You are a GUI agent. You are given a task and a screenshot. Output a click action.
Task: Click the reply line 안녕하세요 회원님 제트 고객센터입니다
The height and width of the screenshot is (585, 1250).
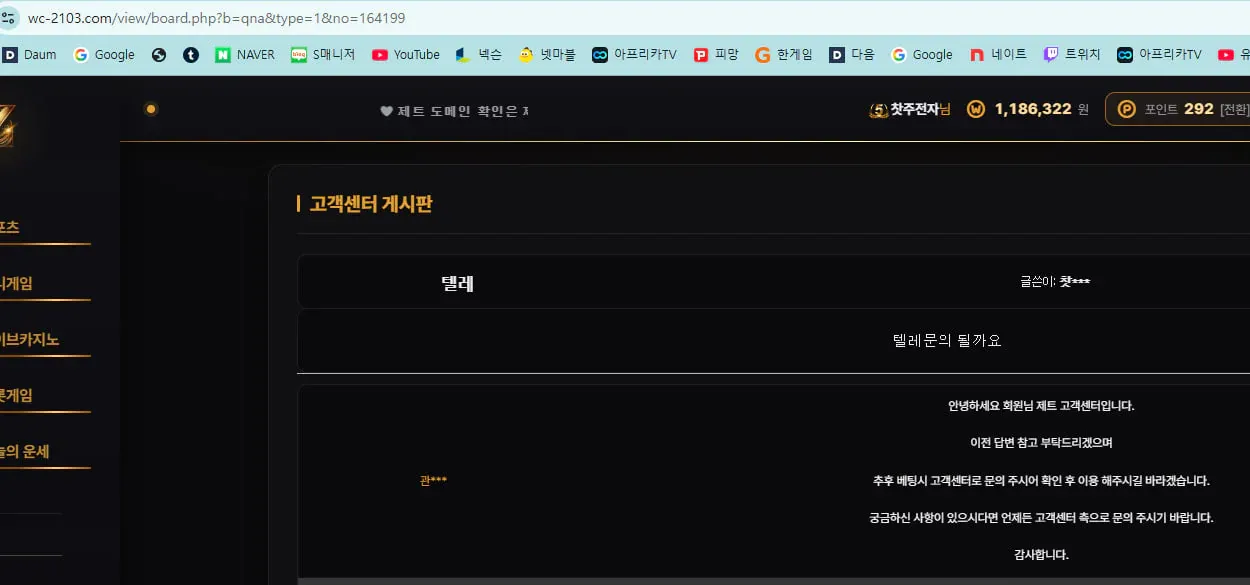click(x=1041, y=406)
